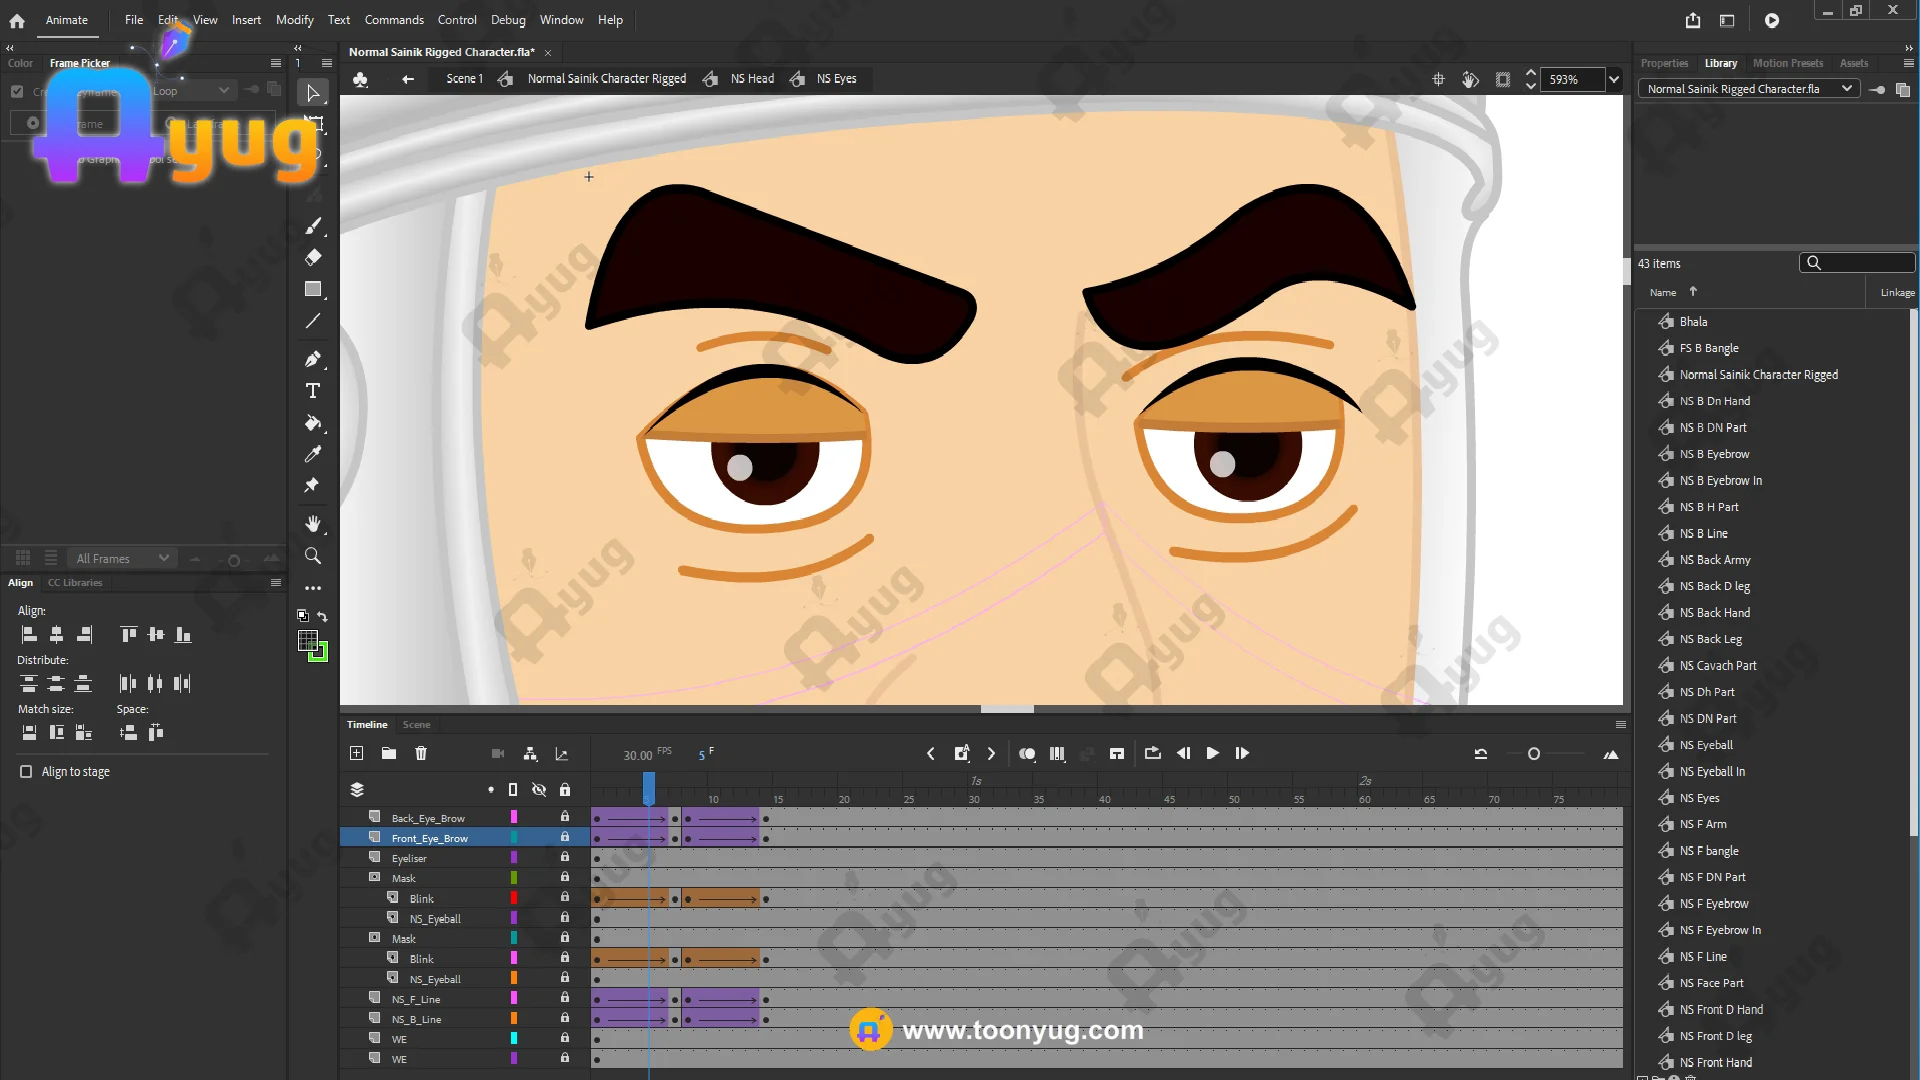Adjust the timeline zoom slider knob

click(1534, 754)
